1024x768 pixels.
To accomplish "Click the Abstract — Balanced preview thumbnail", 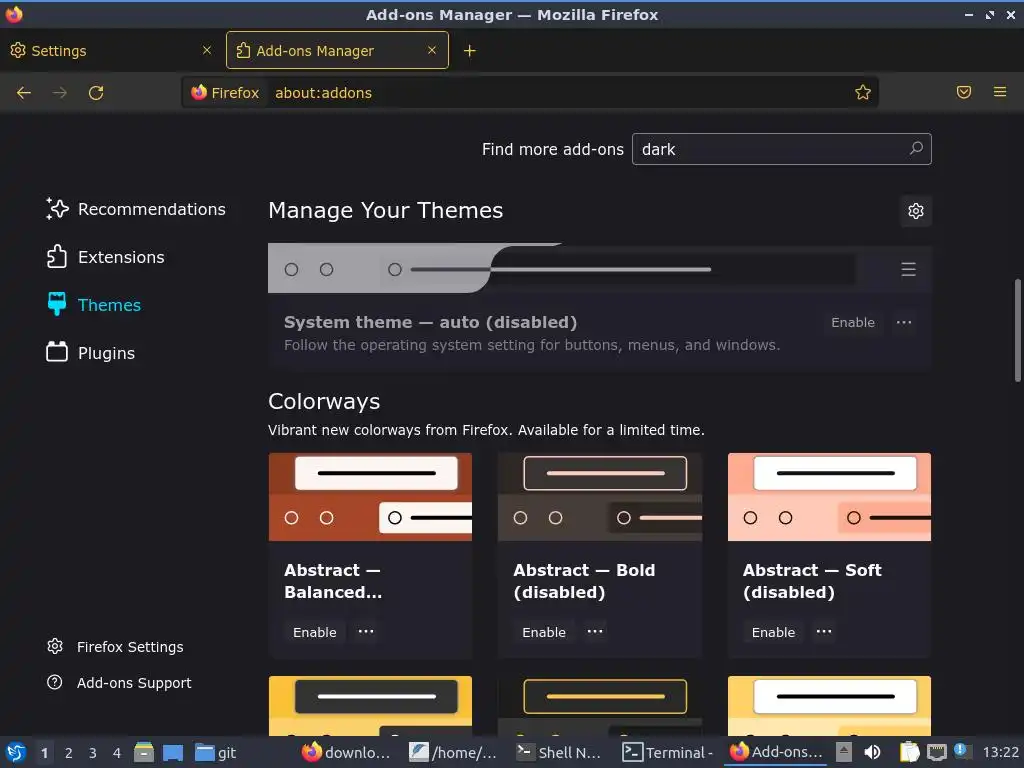I will click(370, 497).
